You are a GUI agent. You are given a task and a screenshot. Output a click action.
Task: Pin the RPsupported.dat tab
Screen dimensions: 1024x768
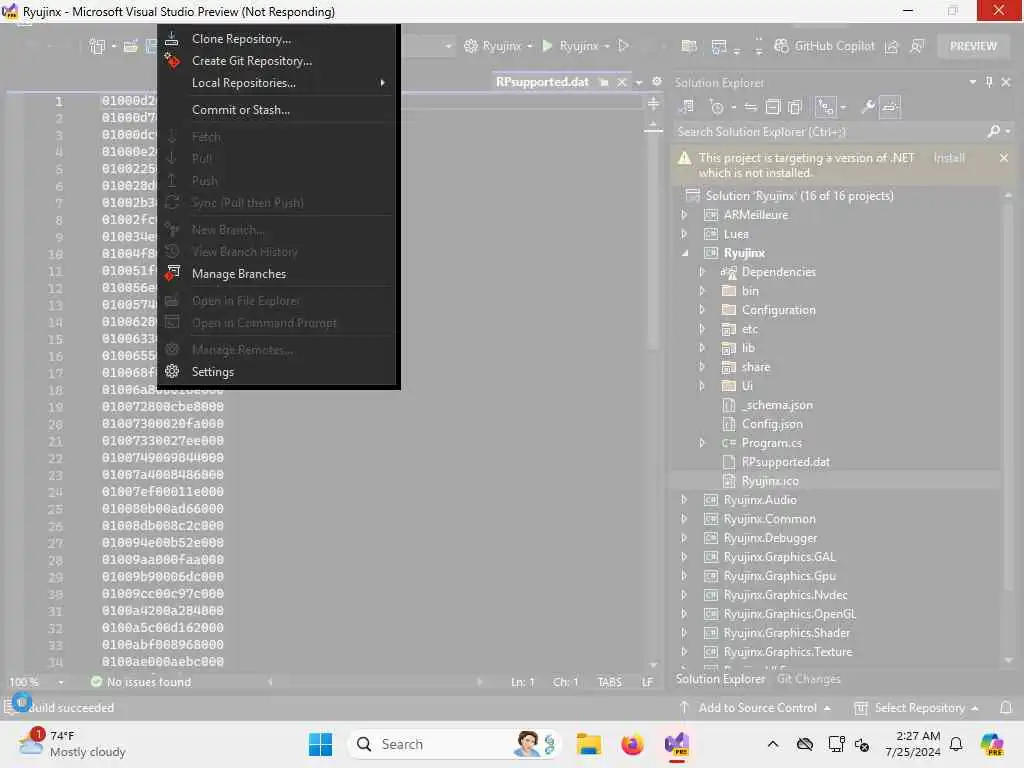(x=604, y=82)
